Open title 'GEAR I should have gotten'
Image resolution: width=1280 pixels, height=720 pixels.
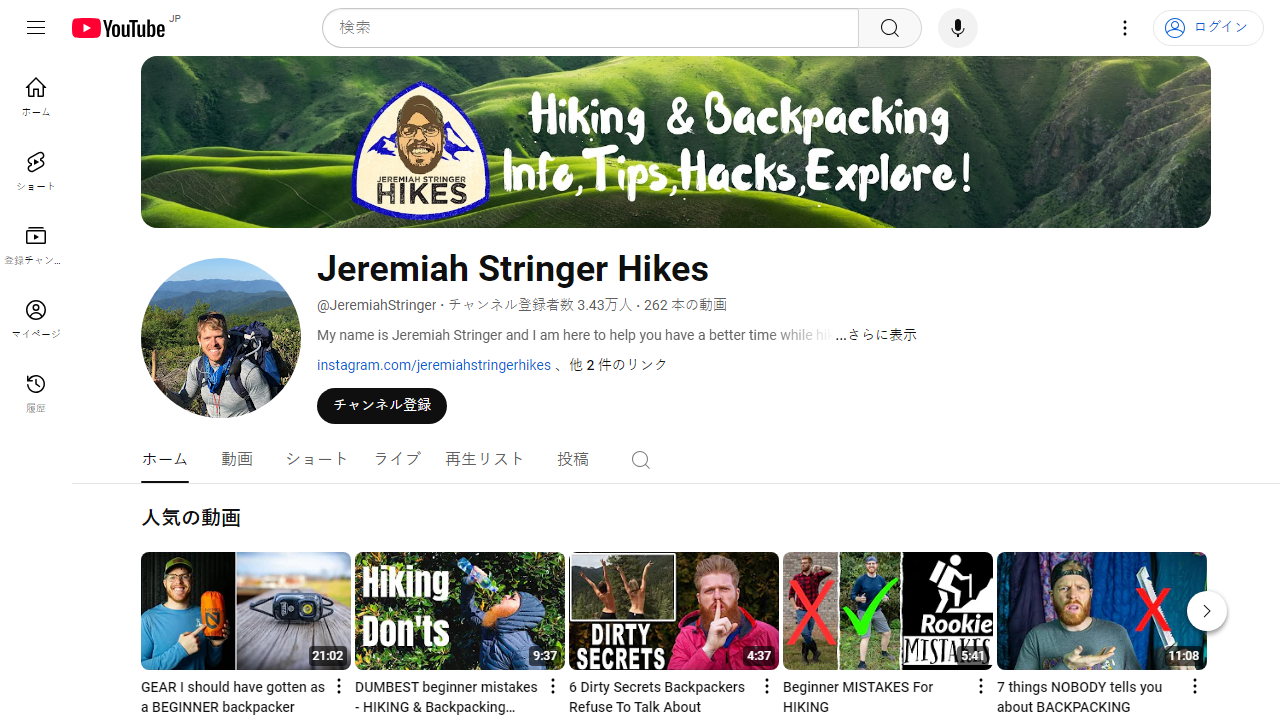click(x=233, y=697)
